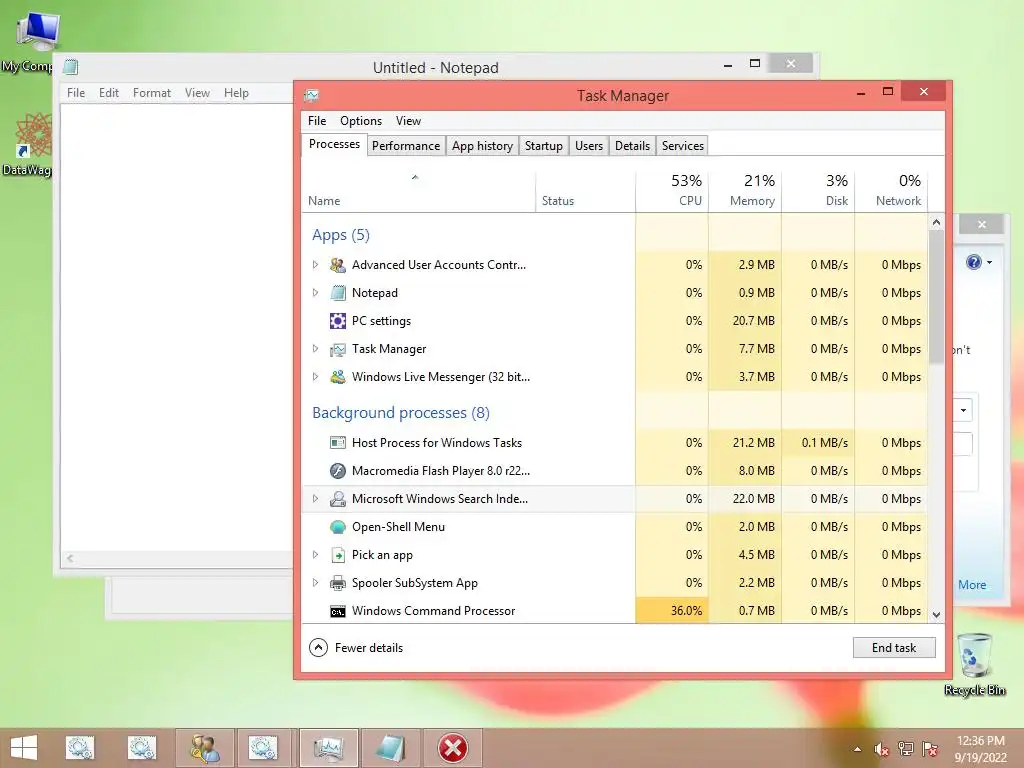Open Notepad's Format menu
This screenshot has height=768, width=1024.
152,93
